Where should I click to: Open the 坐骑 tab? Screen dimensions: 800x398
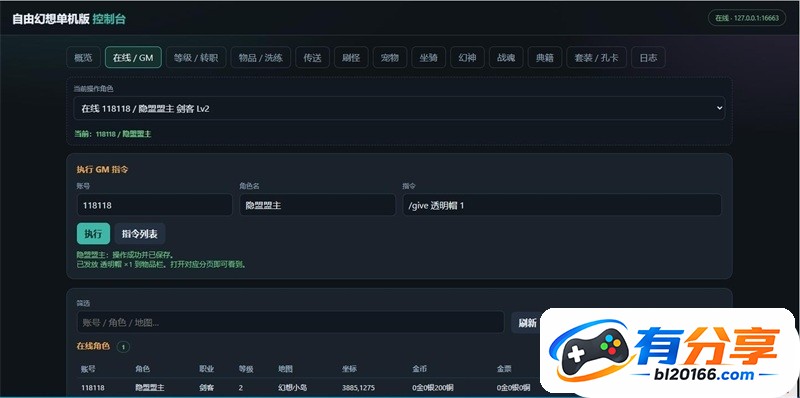pyautogui.click(x=429, y=58)
